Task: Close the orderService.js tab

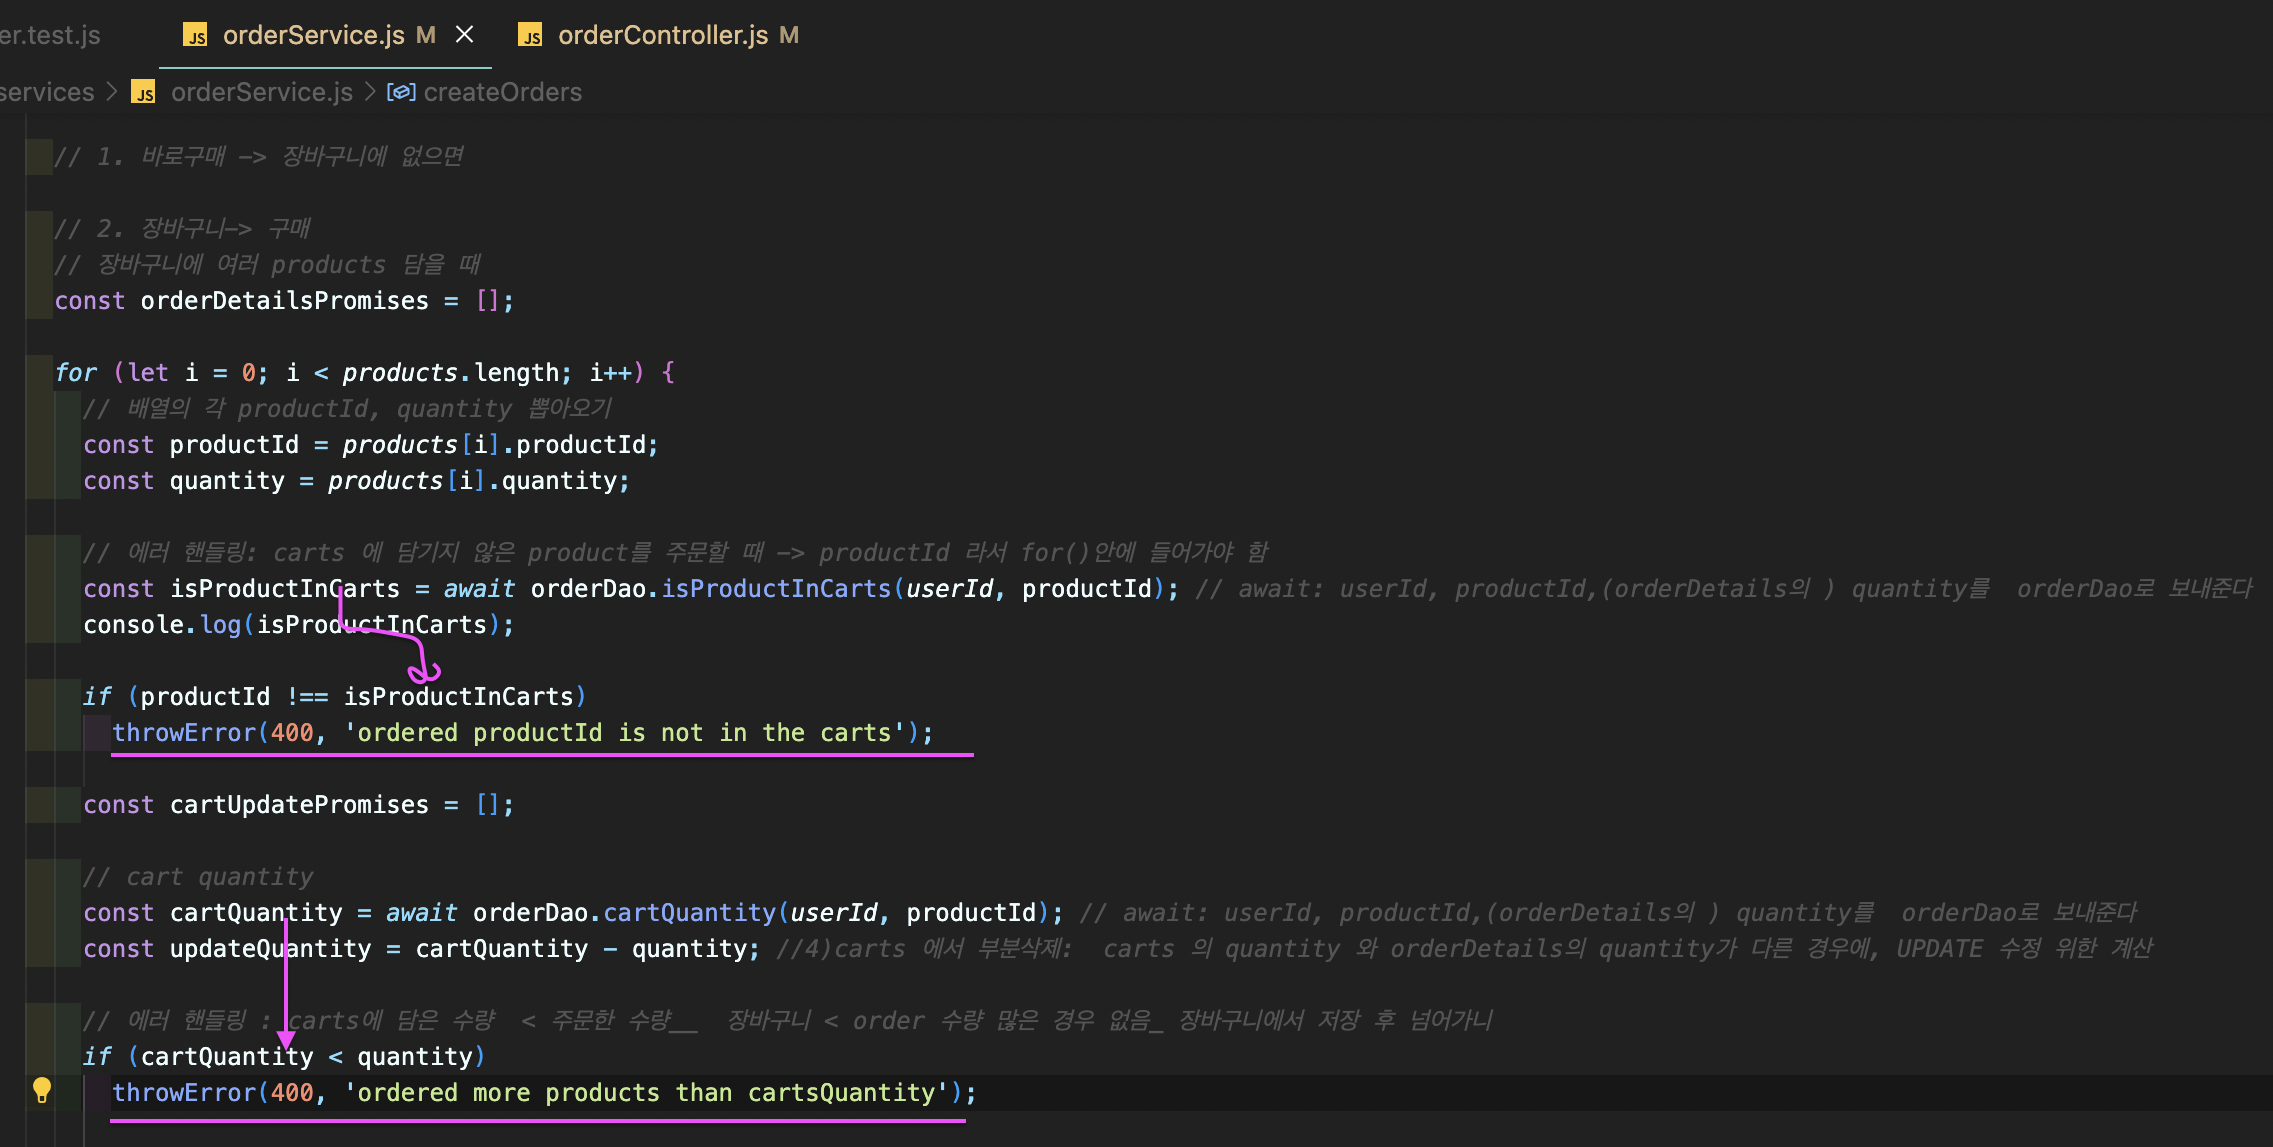Action: coord(464,35)
